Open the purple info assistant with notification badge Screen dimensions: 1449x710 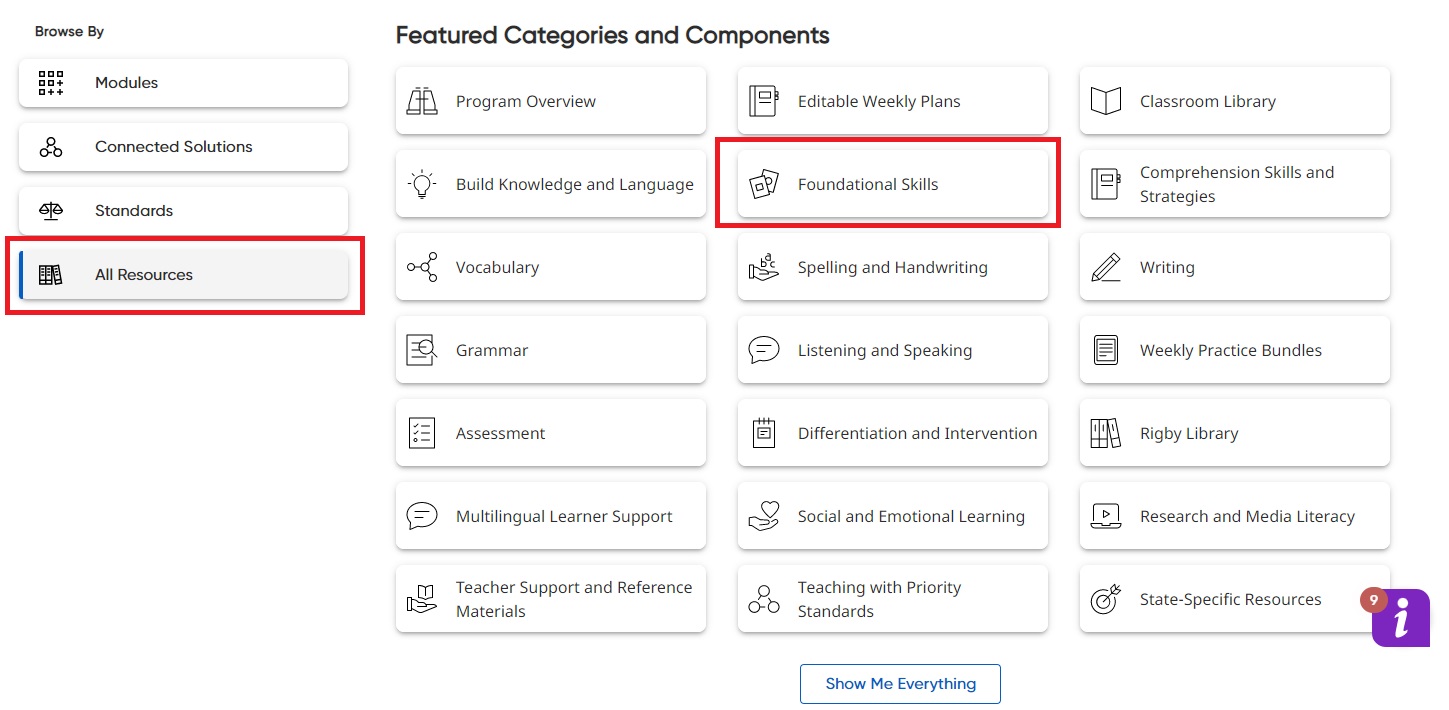point(1400,618)
